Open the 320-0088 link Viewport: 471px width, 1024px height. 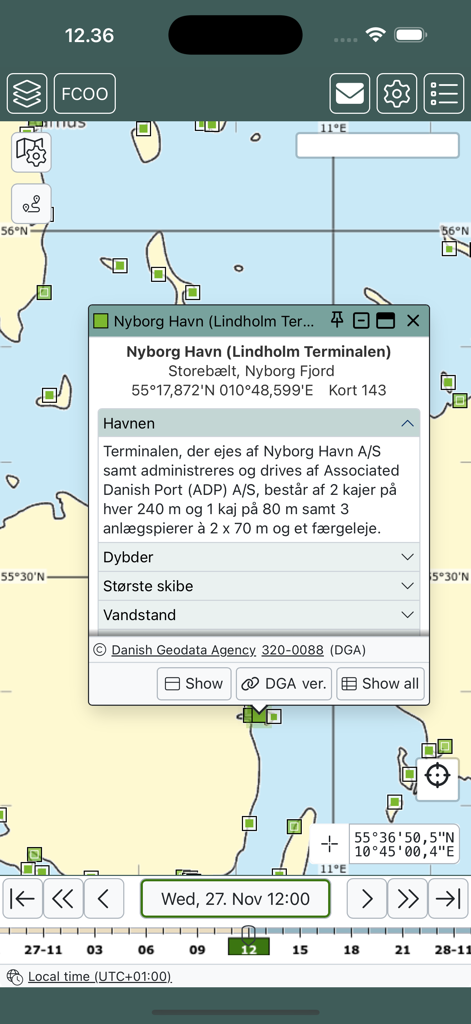(293, 650)
